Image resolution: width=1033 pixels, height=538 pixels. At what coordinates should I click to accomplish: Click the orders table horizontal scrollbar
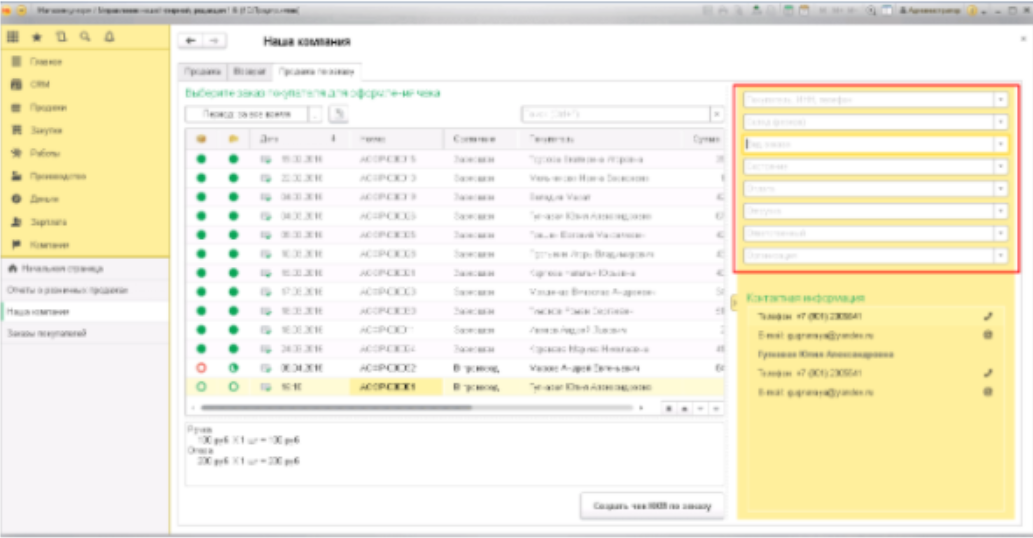pos(420,409)
